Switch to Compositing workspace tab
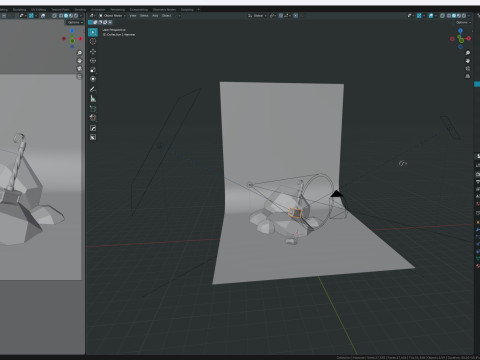This screenshot has height=360, width=480. pyautogui.click(x=139, y=9)
